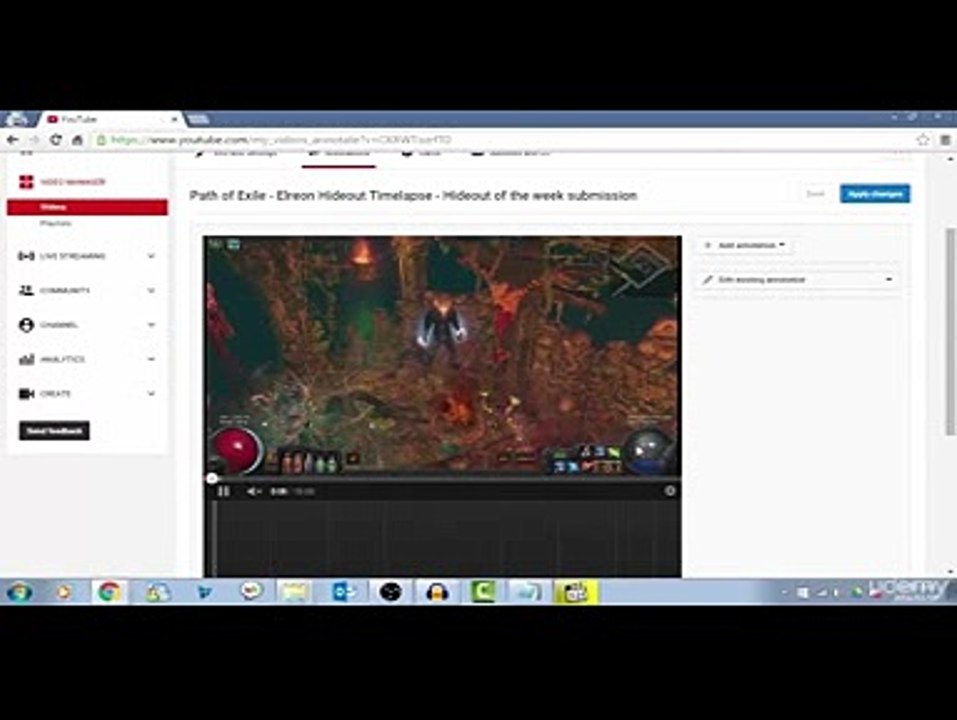
Task: Open a new browser tab
Action: click(198, 119)
